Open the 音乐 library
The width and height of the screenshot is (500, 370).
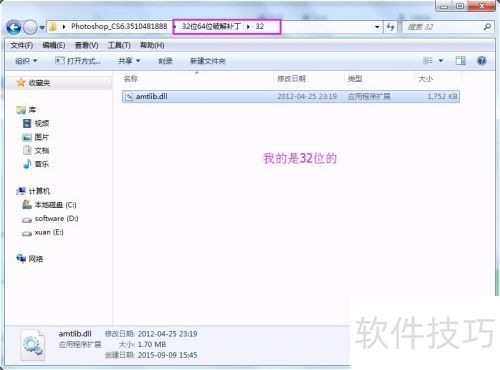click(x=42, y=164)
